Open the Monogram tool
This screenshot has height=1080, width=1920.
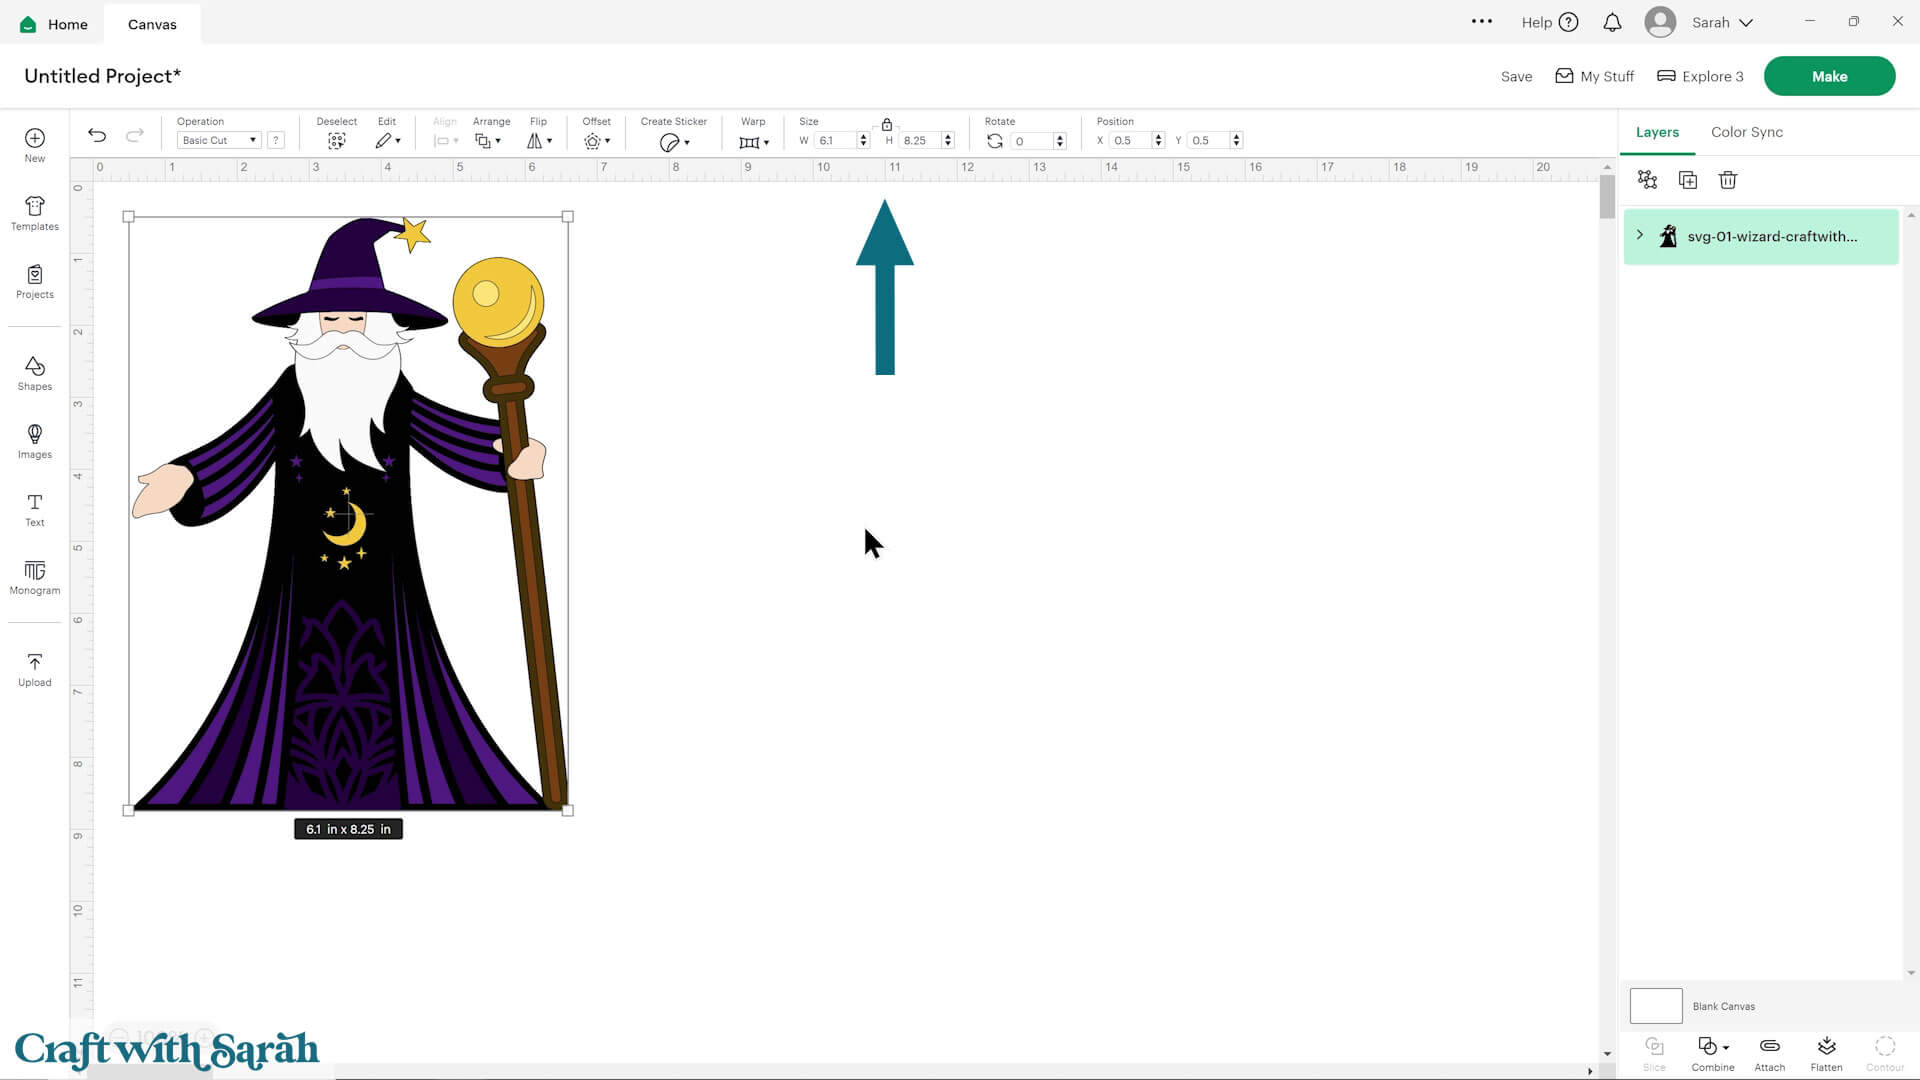pyautogui.click(x=34, y=577)
